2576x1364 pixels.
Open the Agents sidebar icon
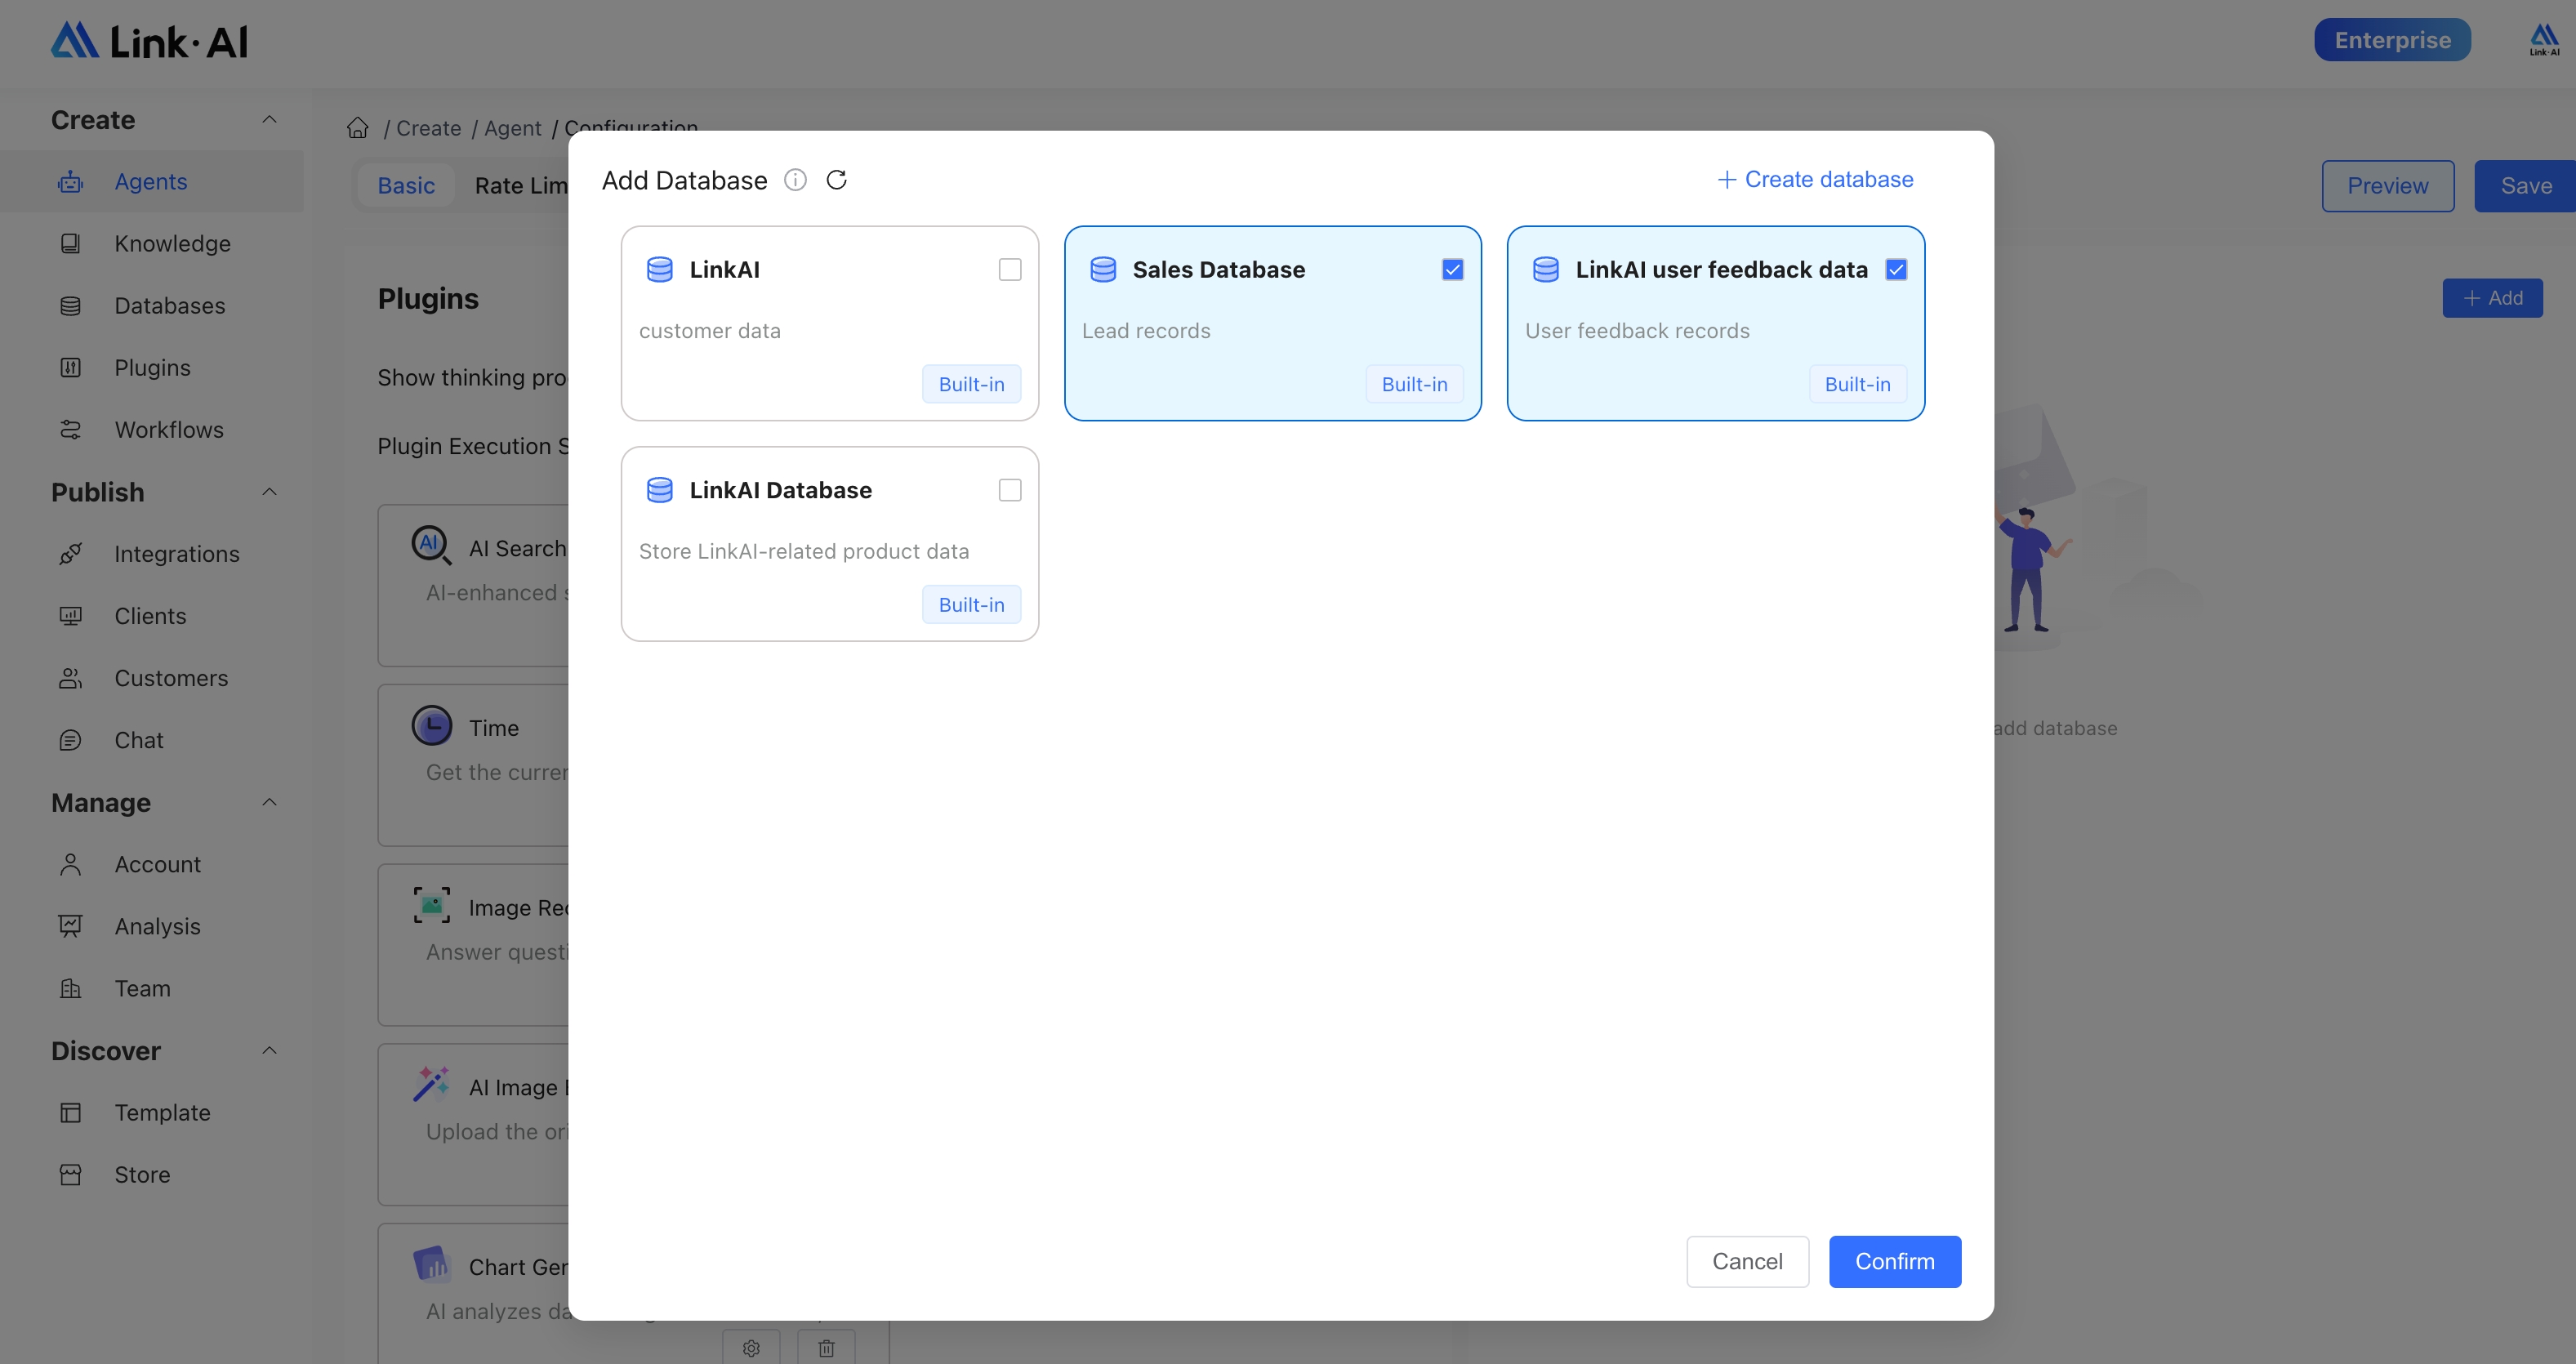pyautogui.click(x=70, y=182)
